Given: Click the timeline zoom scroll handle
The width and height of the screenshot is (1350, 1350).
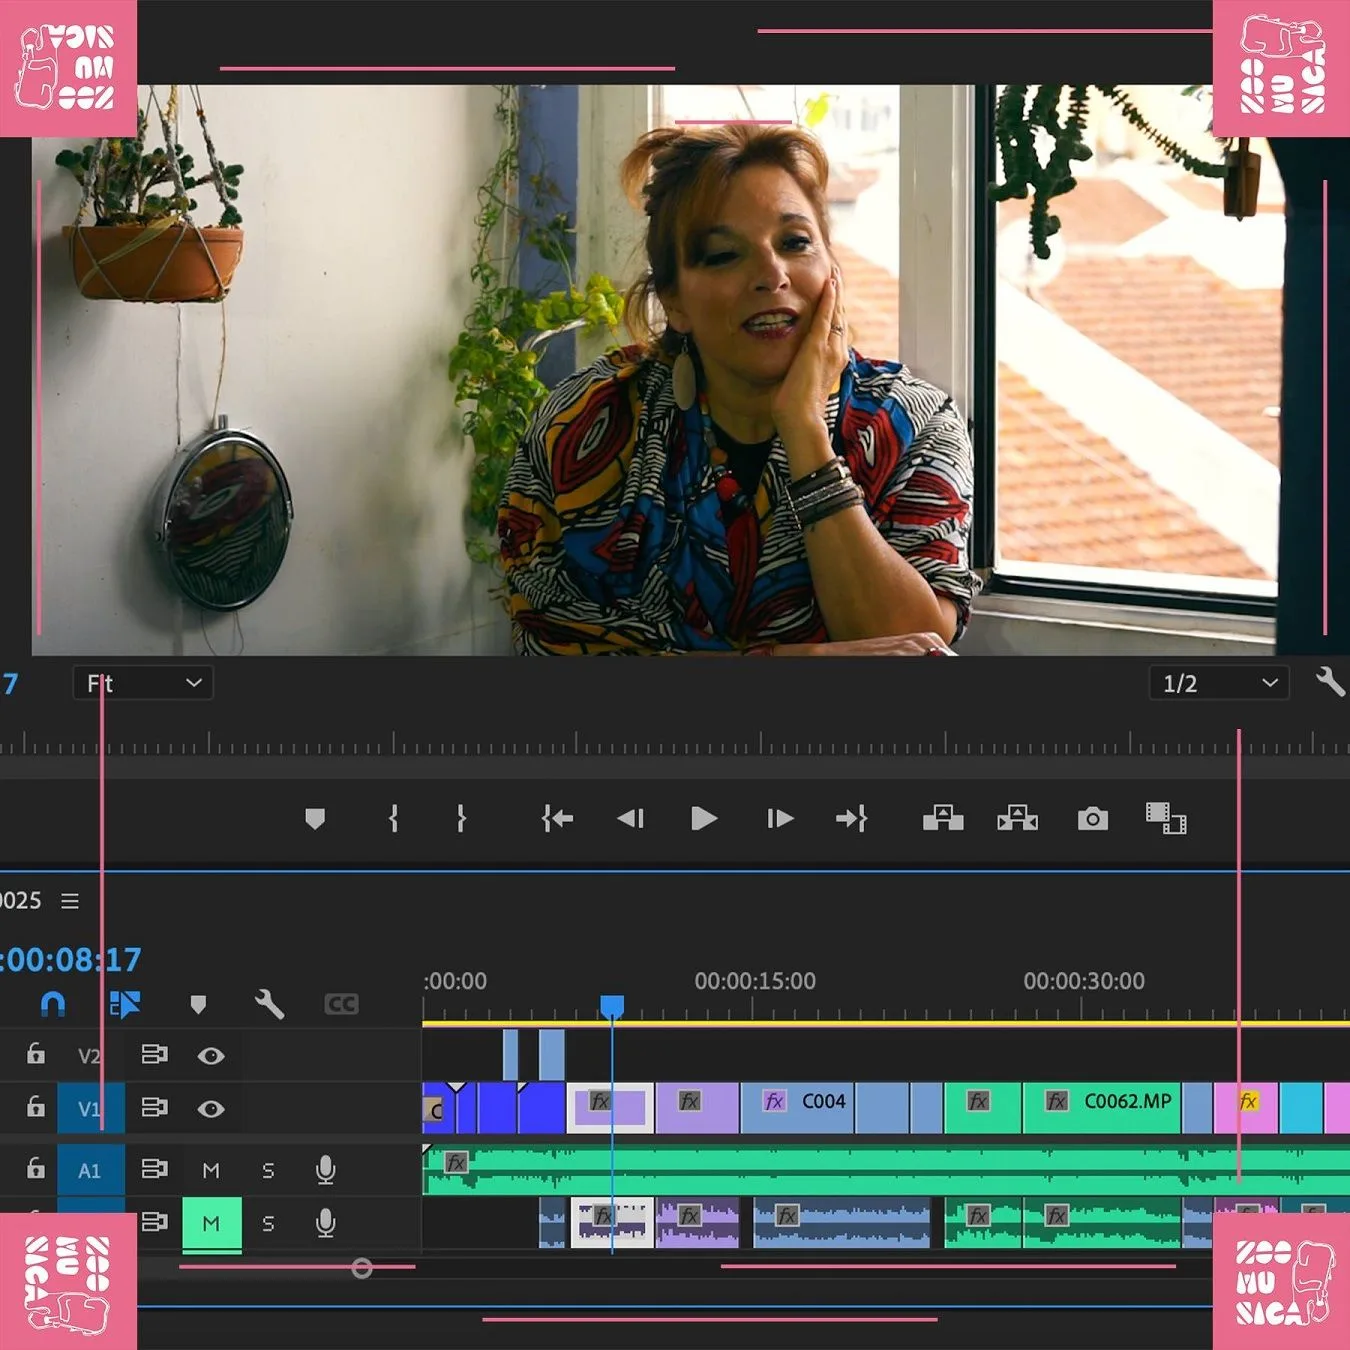Looking at the screenshot, I should pos(362,1268).
